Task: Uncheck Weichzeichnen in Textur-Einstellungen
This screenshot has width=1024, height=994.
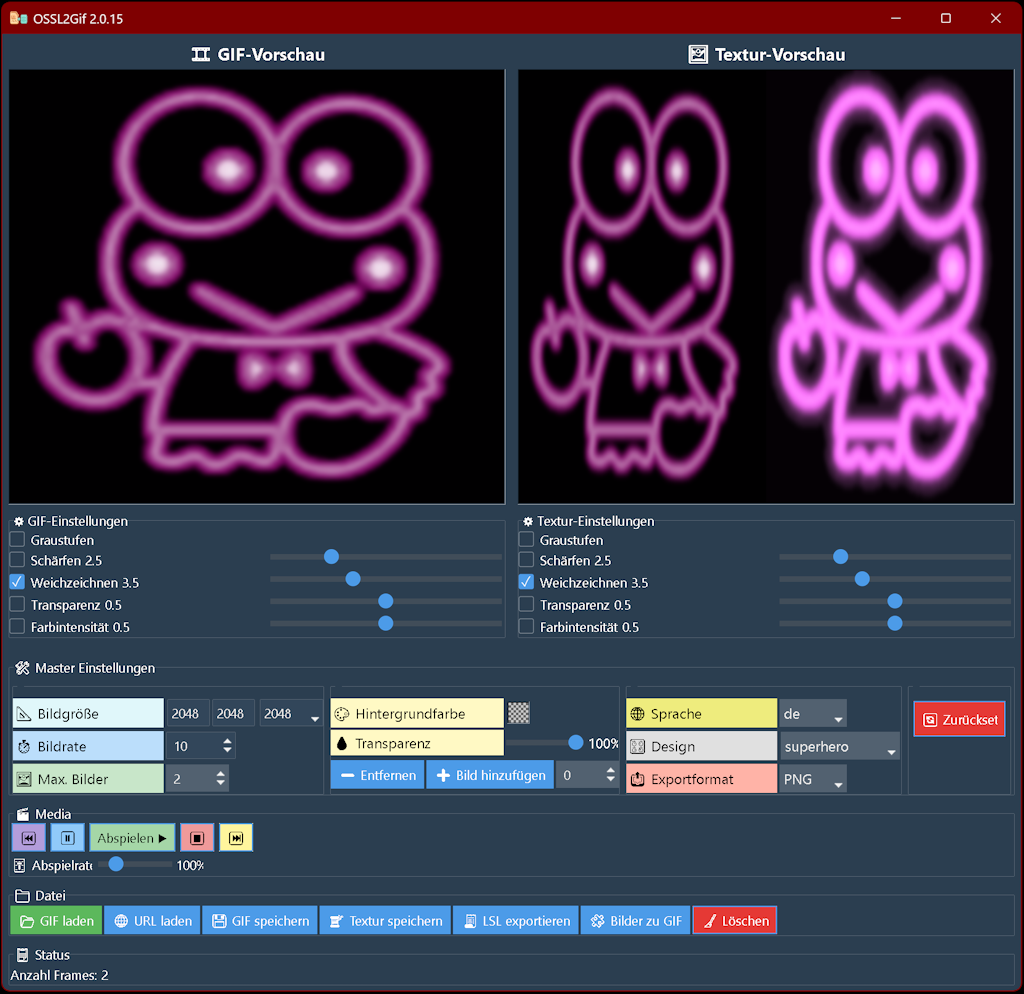Action: pyautogui.click(x=526, y=582)
